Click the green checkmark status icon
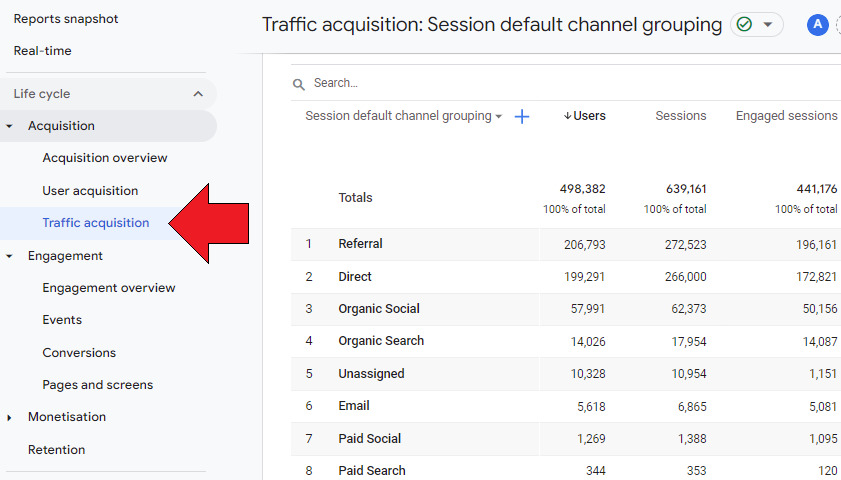The height and width of the screenshot is (480, 841). coord(744,25)
